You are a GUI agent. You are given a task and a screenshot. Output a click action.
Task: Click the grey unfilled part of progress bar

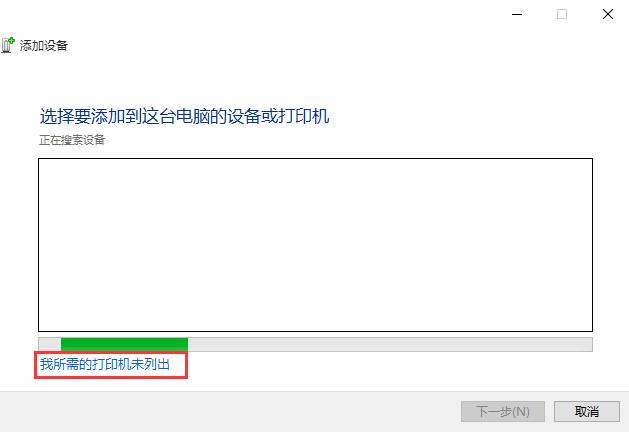click(x=390, y=344)
